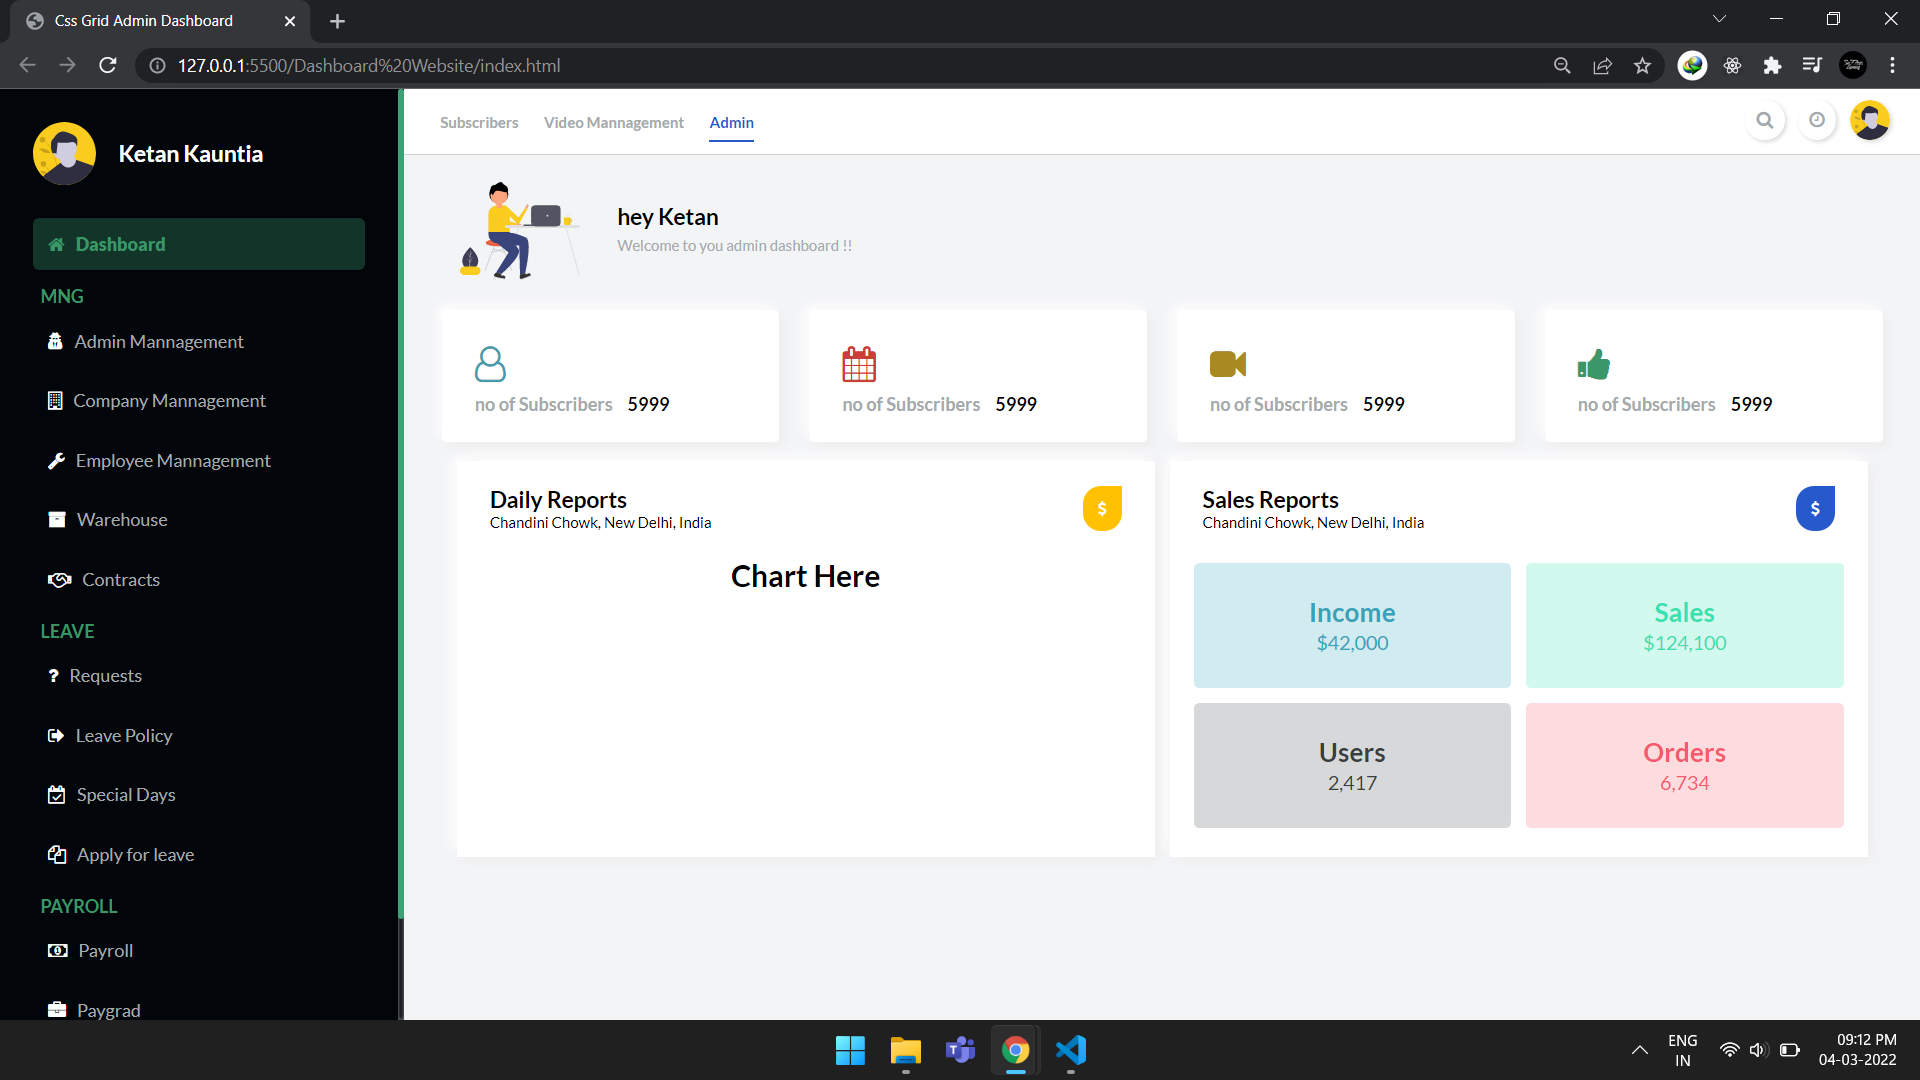Expand hidden system tray icons chevron
Viewport: 1920px width, 1080px height.
[x=1638, y=1050]
